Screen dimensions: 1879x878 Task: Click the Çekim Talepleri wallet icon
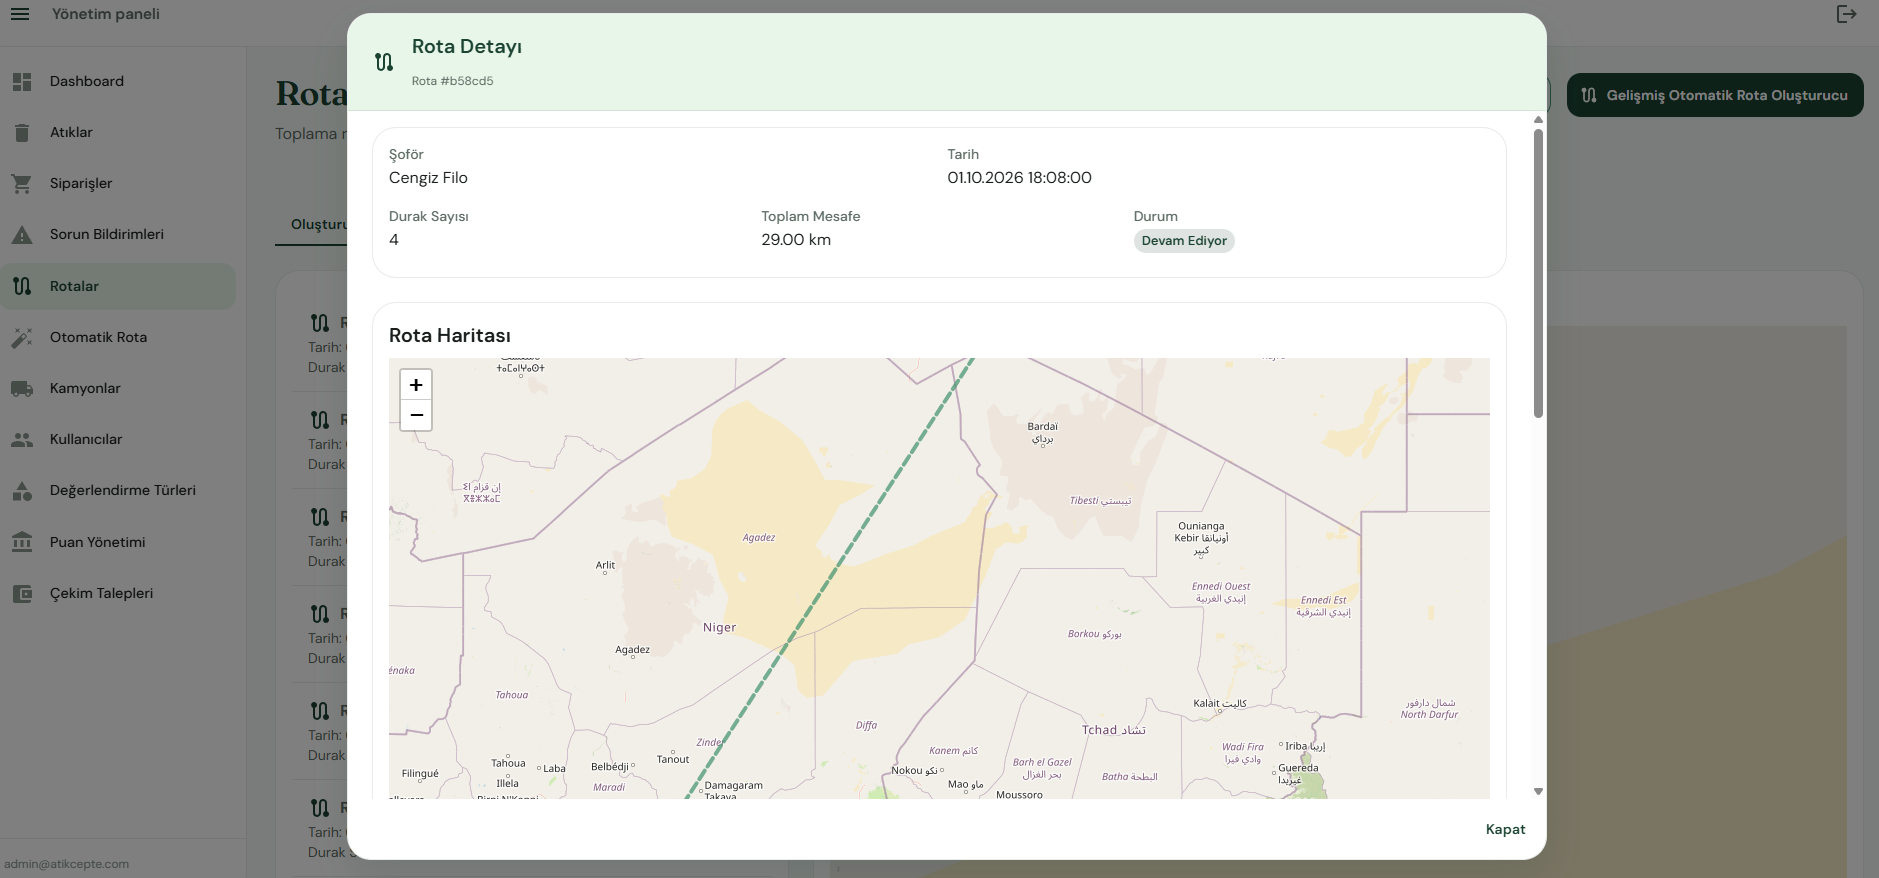22,594
